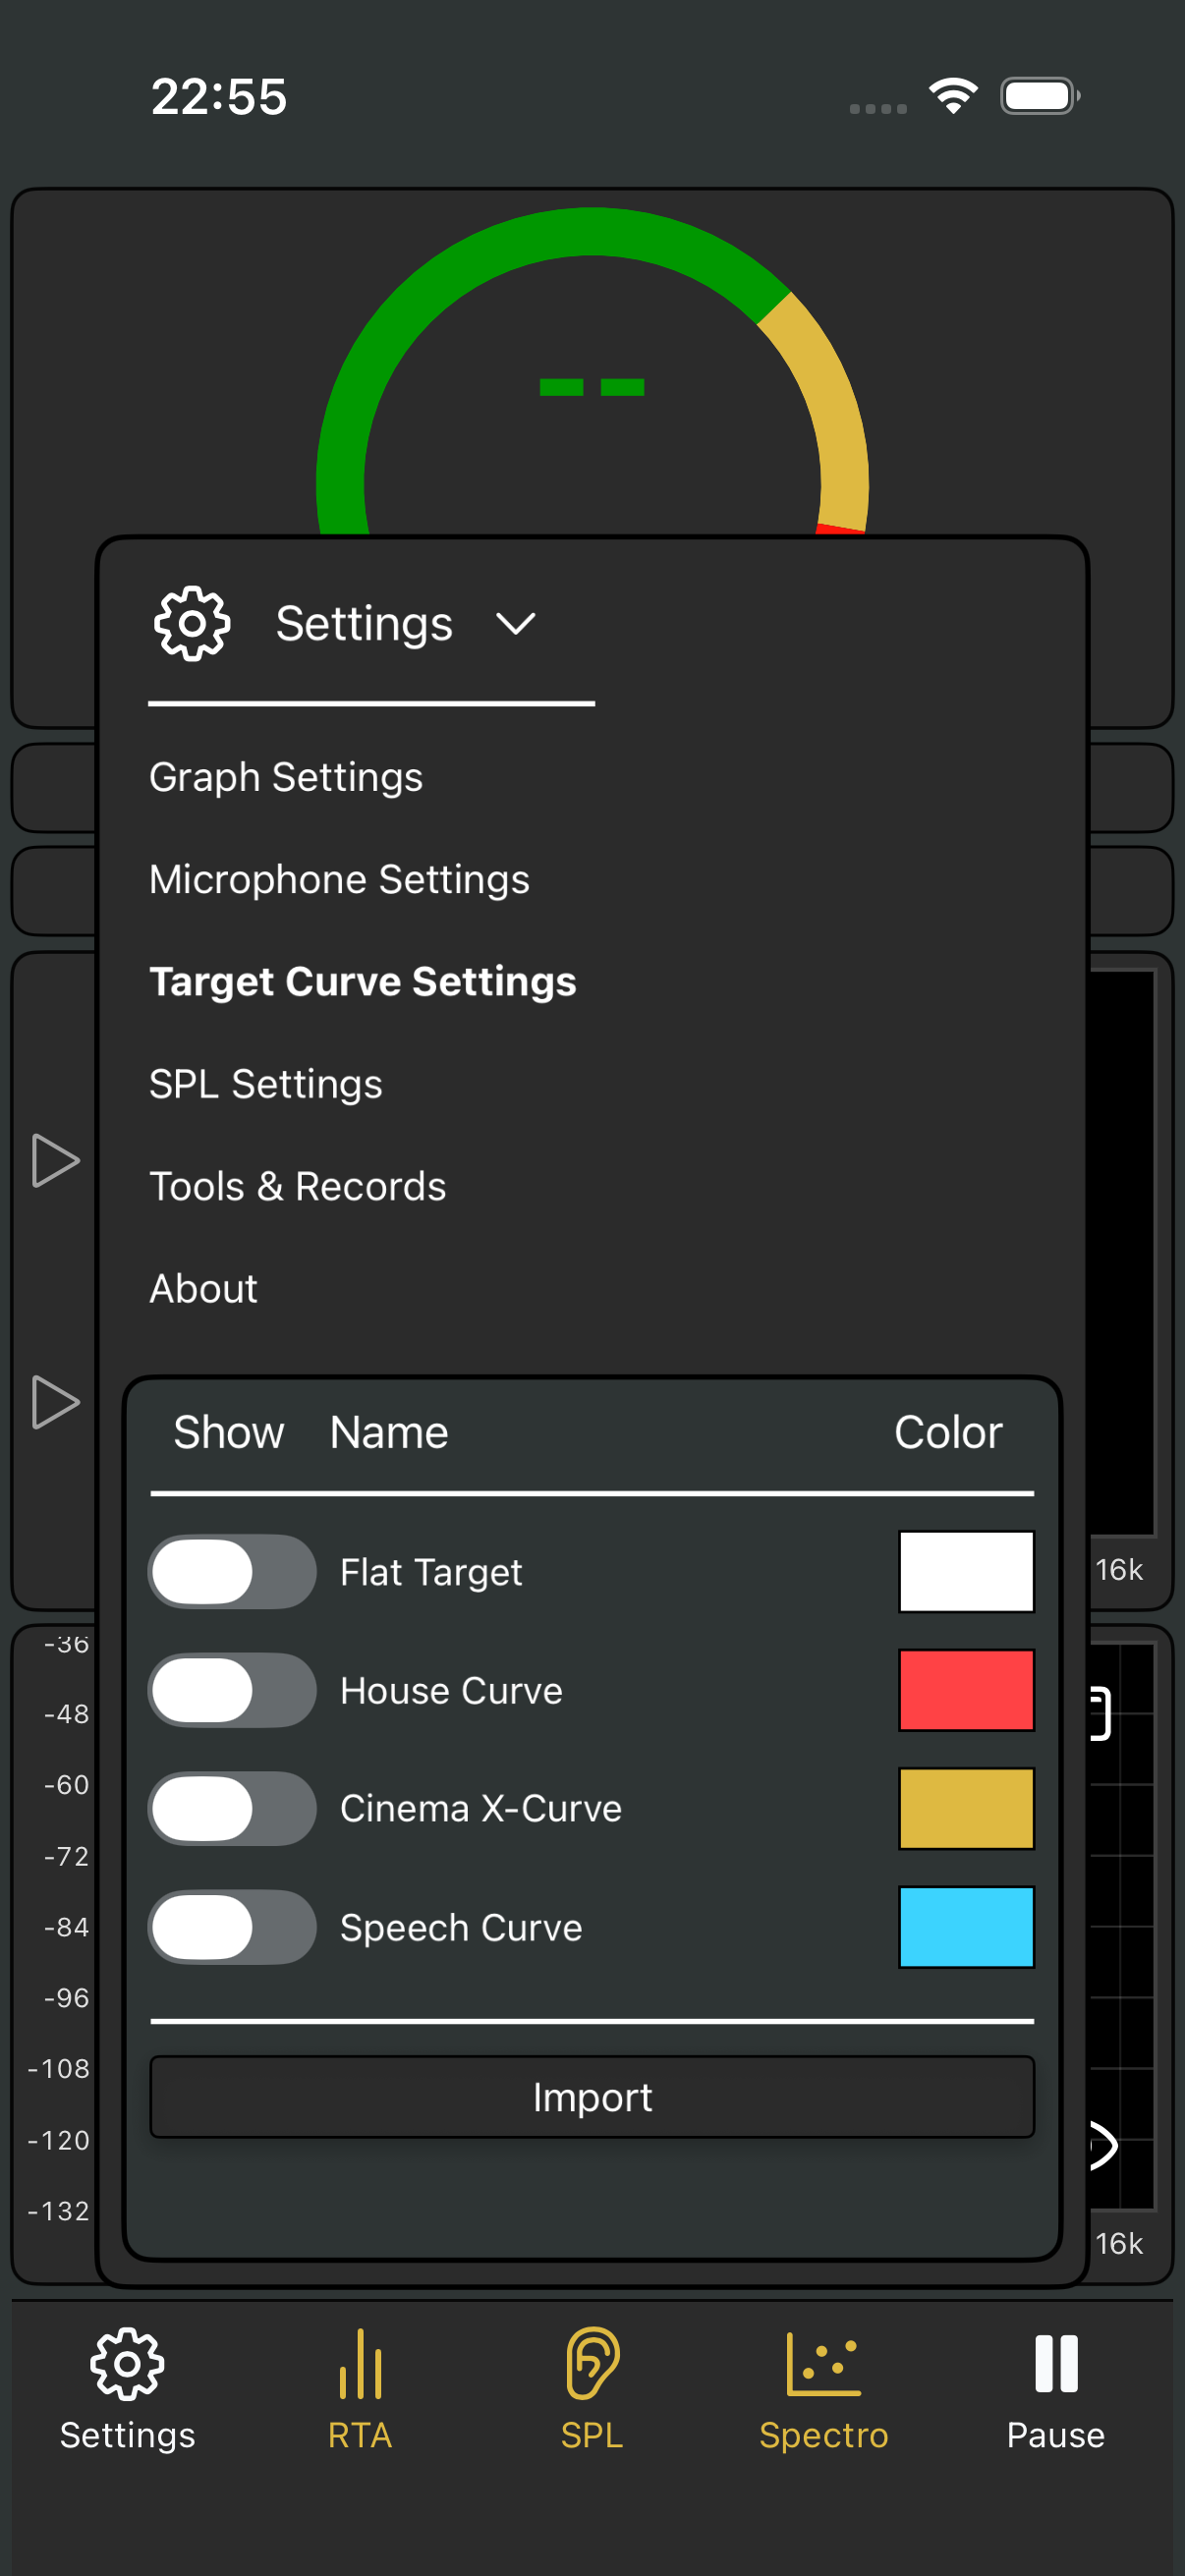The height and width of the screenshot is (2576, 1185).
Task: Click the Speech Curve name label
Action: click(461, 1927)
